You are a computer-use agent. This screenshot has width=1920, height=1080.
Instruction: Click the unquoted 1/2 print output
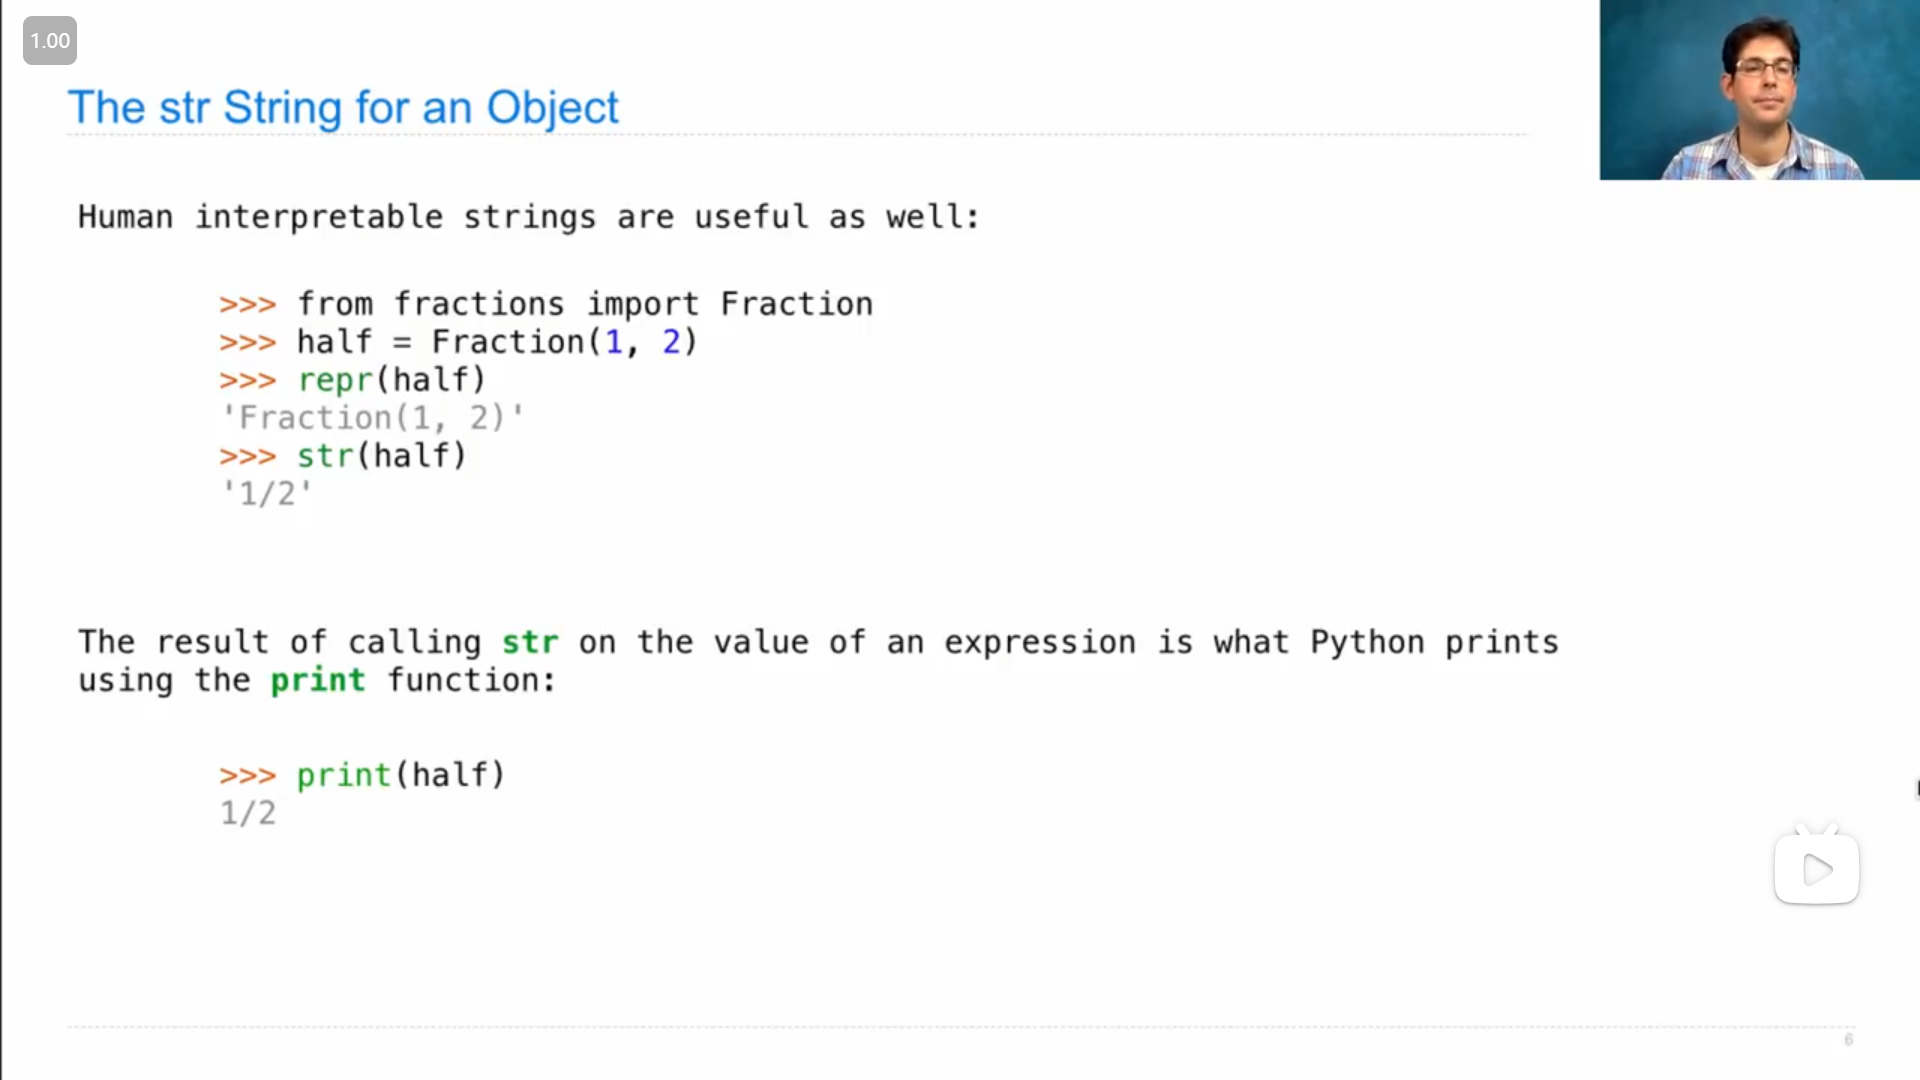coord(248,813)
